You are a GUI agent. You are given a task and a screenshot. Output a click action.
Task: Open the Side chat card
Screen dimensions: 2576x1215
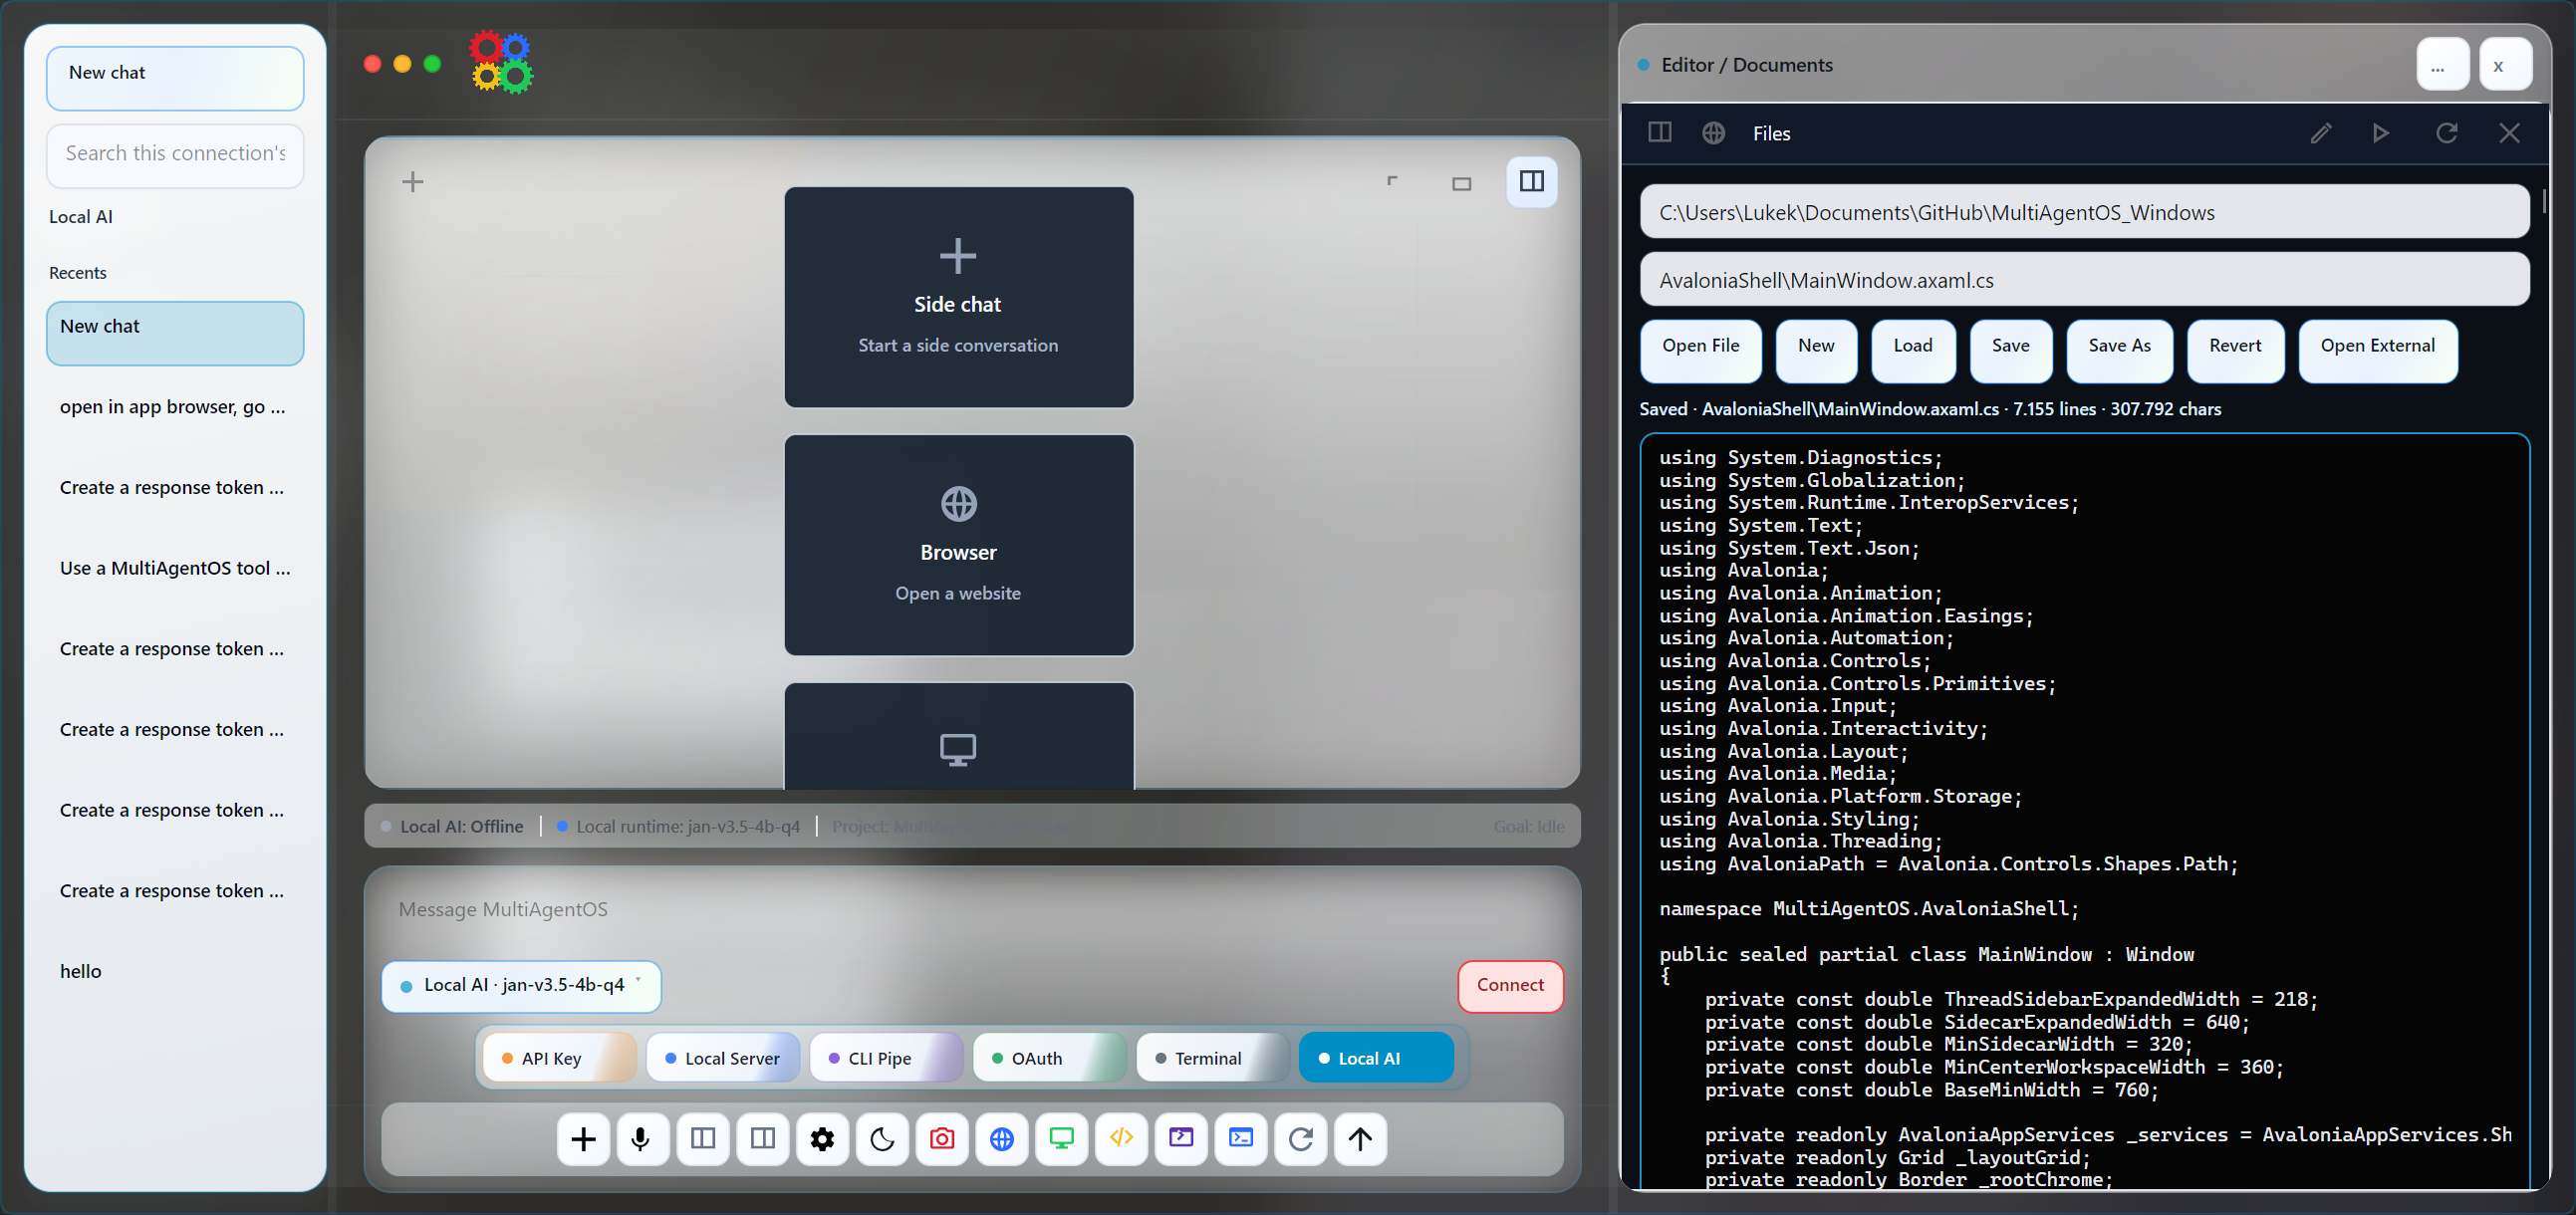pos(958,297)
